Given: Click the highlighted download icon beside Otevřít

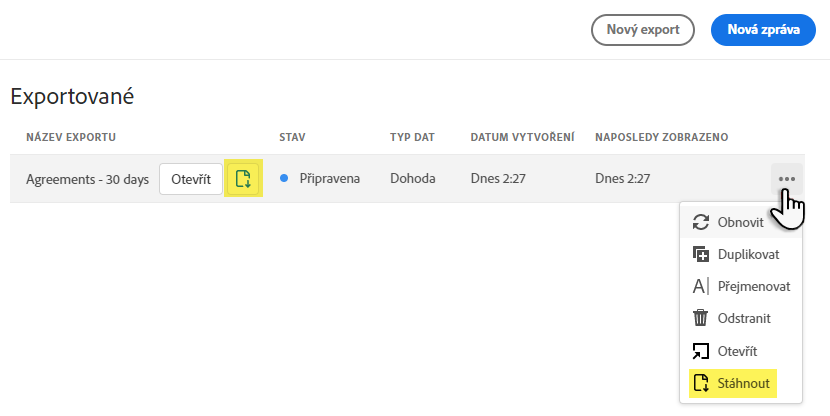Looking at the screenshot, I should point(243,179).
